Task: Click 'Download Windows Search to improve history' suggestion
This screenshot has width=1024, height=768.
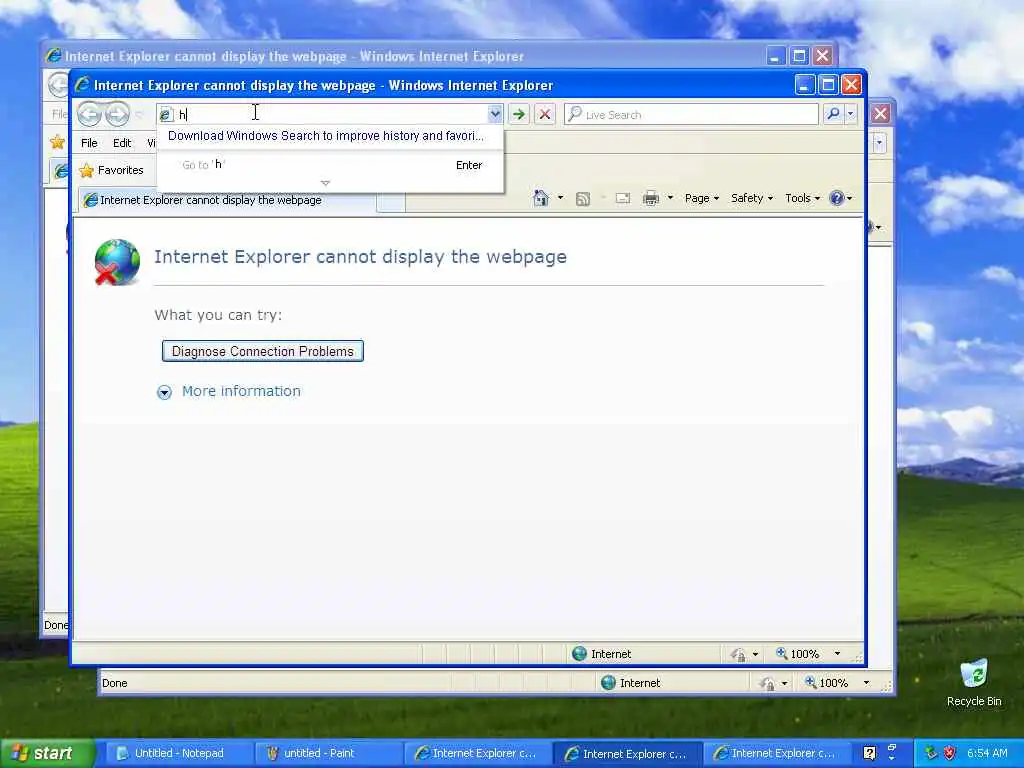Action: [x=326, y=136]
